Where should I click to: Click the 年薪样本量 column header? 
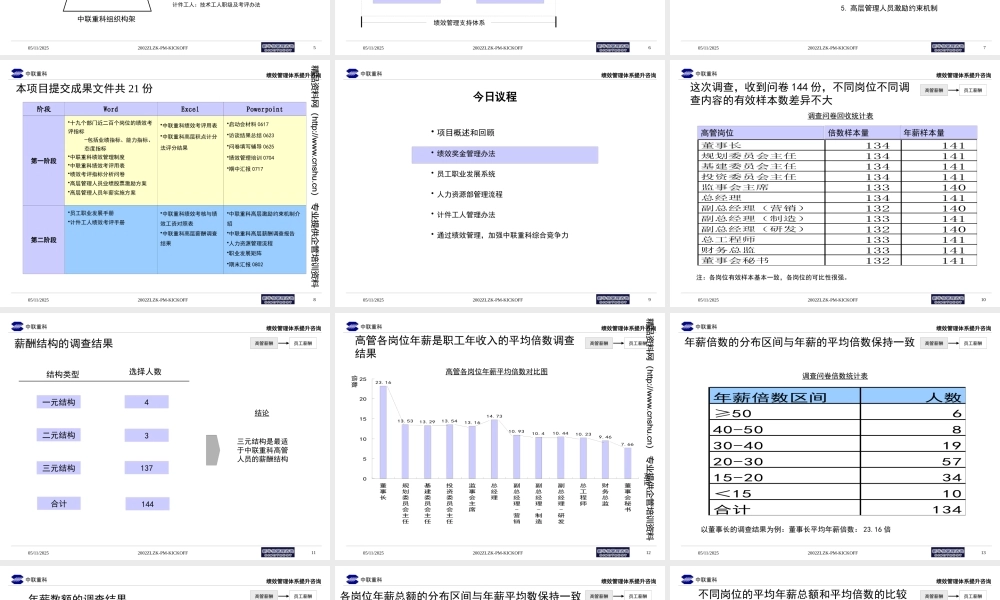pyautogui.click(x=939, y=133)
